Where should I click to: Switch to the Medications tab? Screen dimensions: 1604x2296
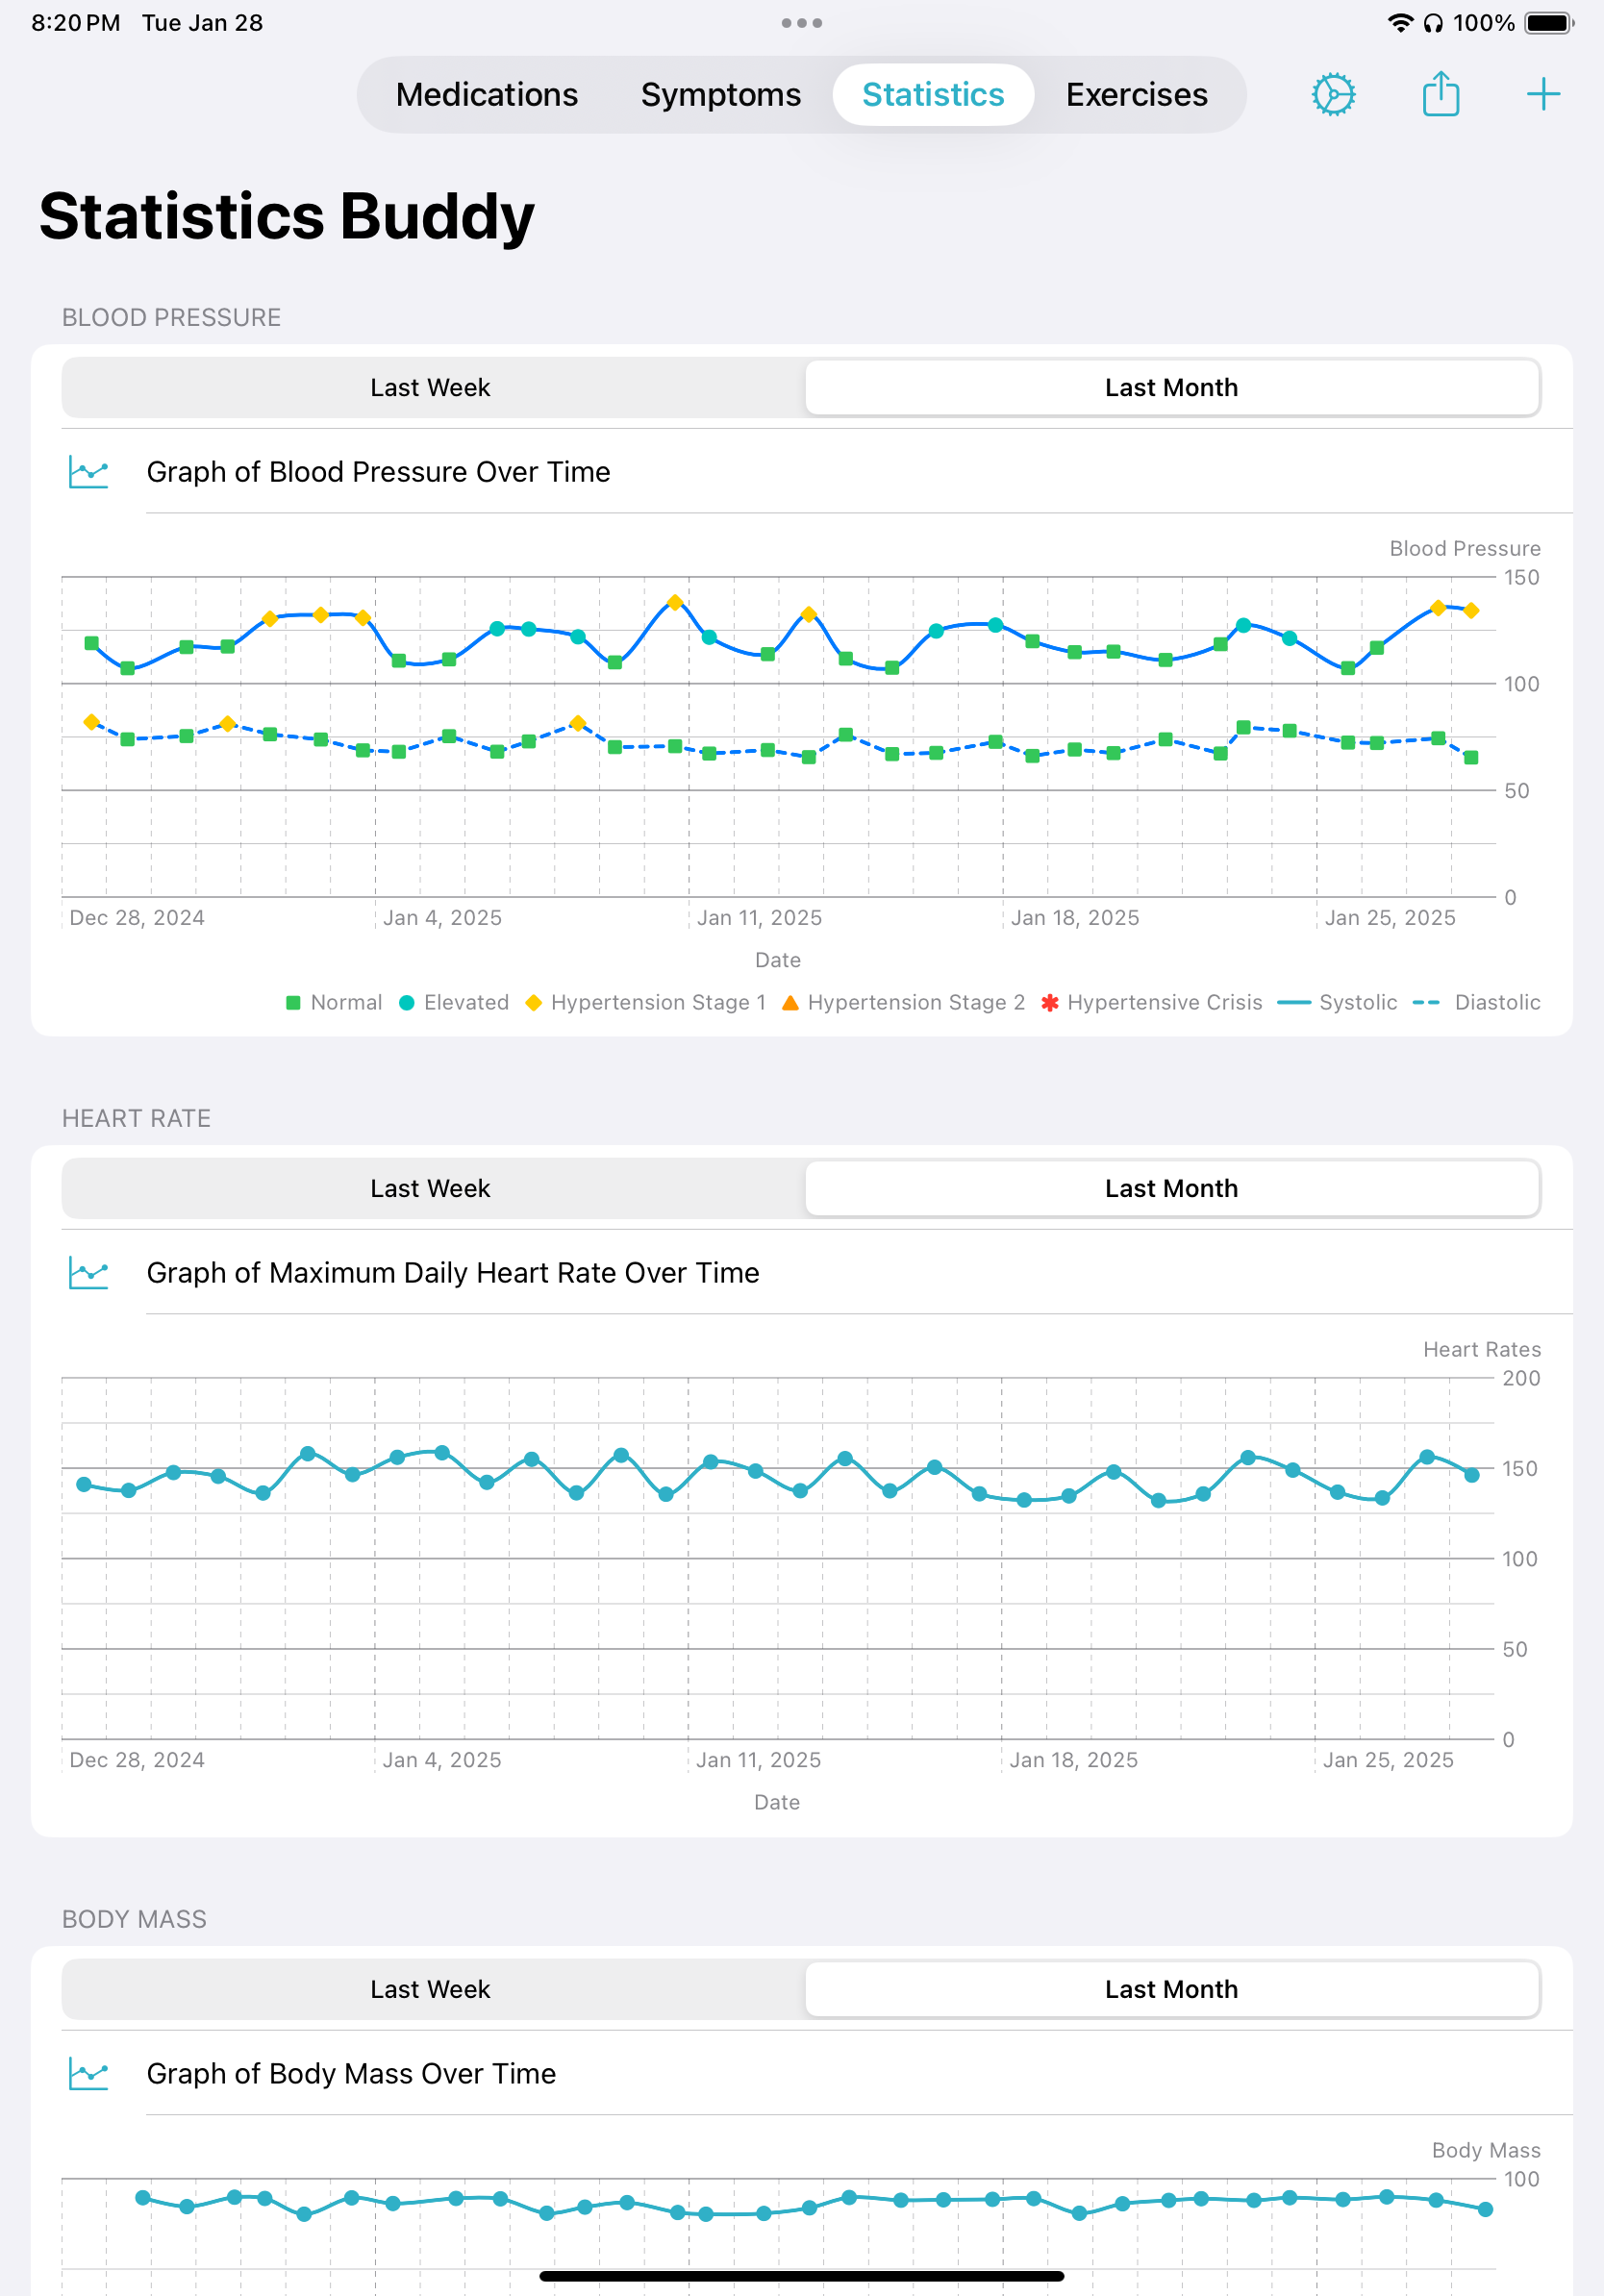(486, 94)
